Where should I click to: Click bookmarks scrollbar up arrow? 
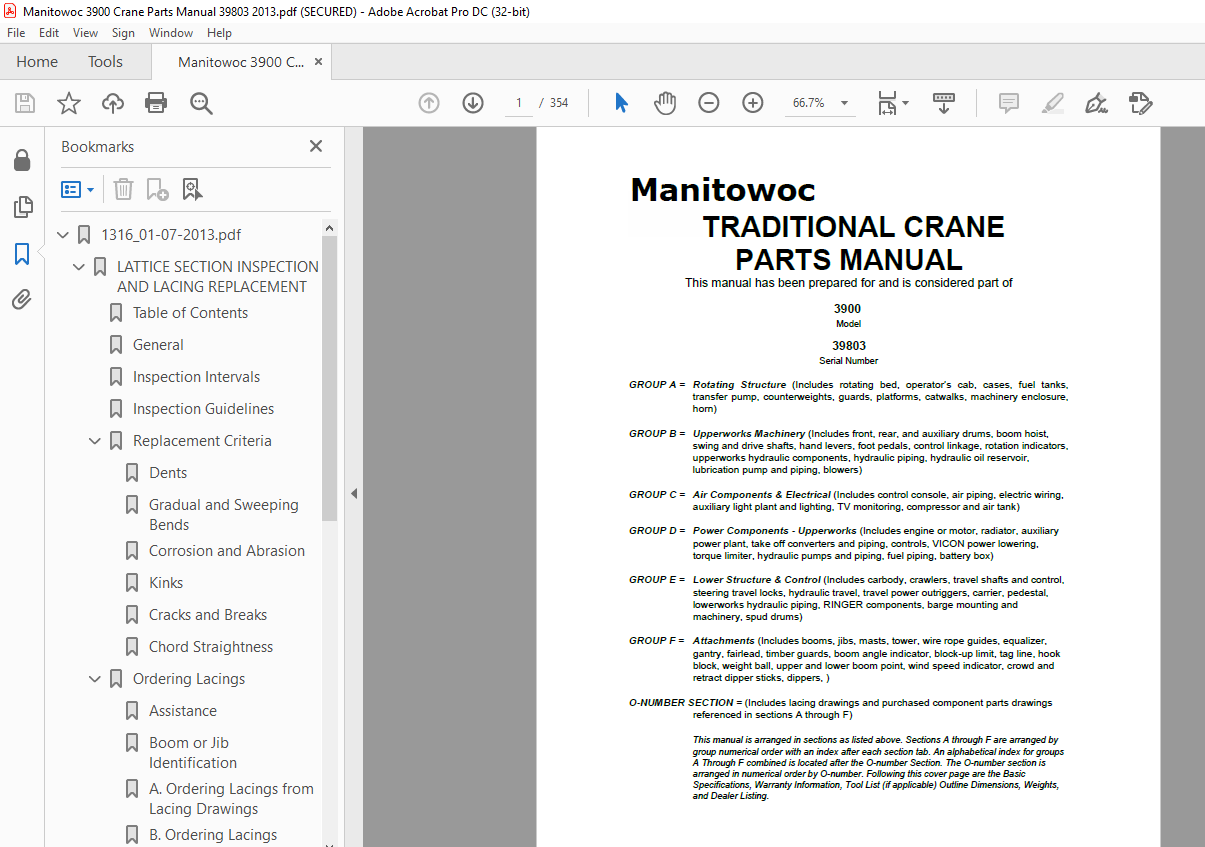coord(330,228)
